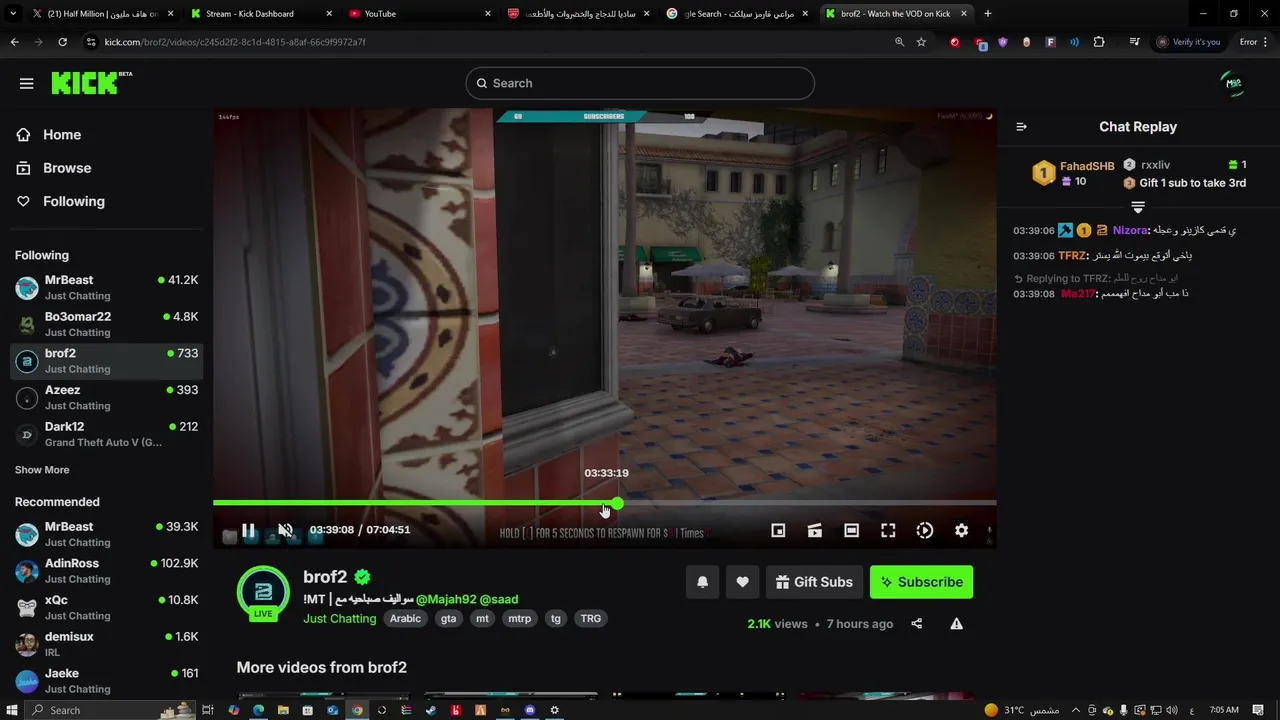Open Chrome three-dot menu

[x=1267, y=42]
